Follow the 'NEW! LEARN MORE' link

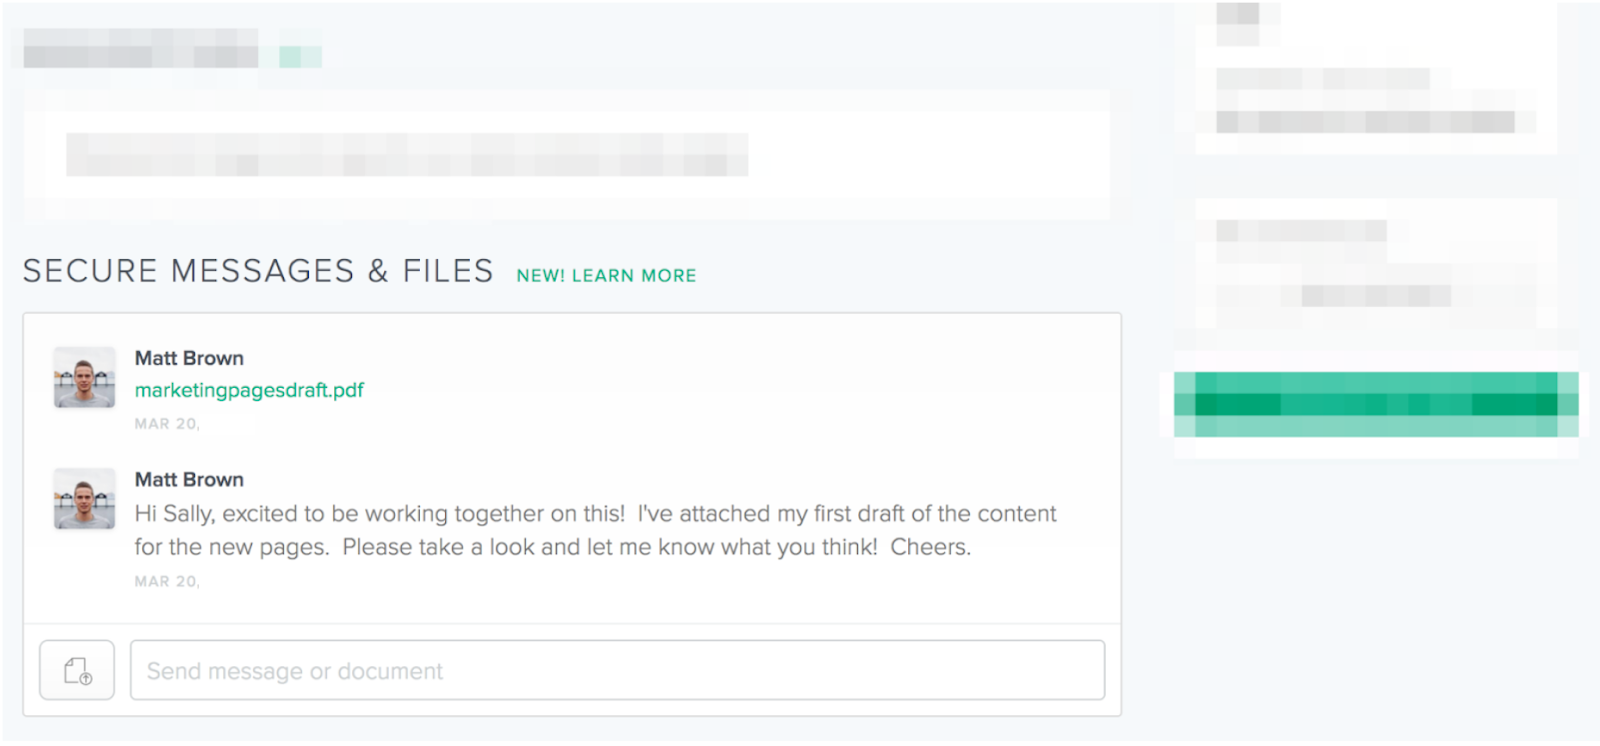[x=606, y=275]
